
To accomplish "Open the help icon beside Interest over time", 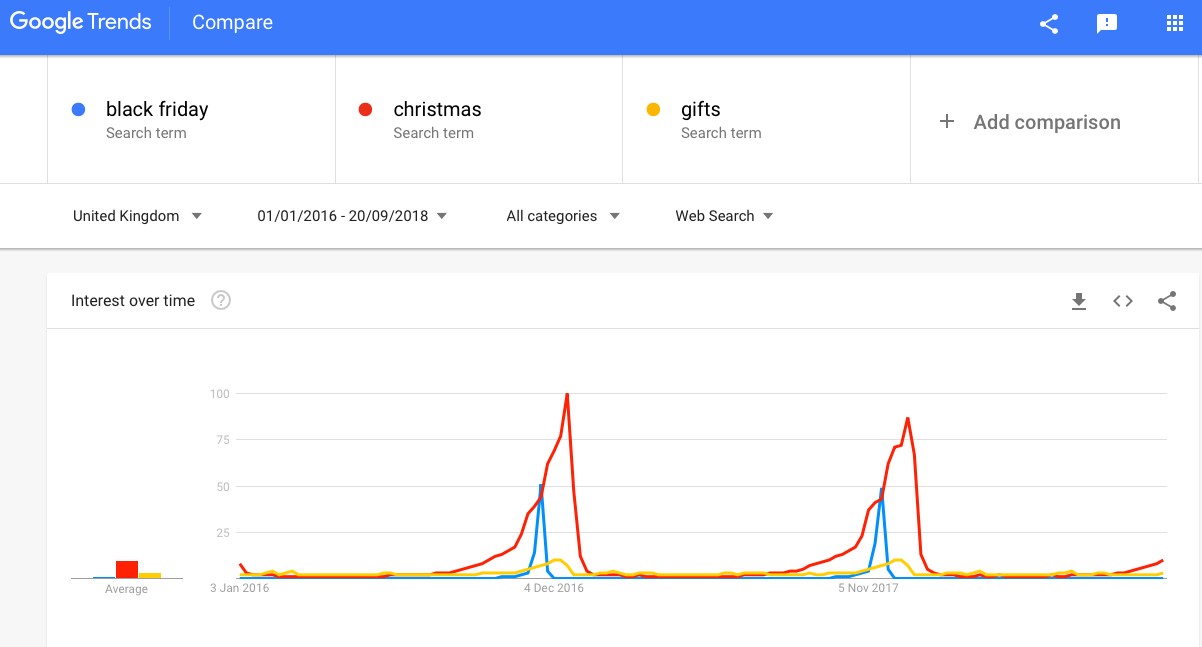I will (x=221, y=300).
